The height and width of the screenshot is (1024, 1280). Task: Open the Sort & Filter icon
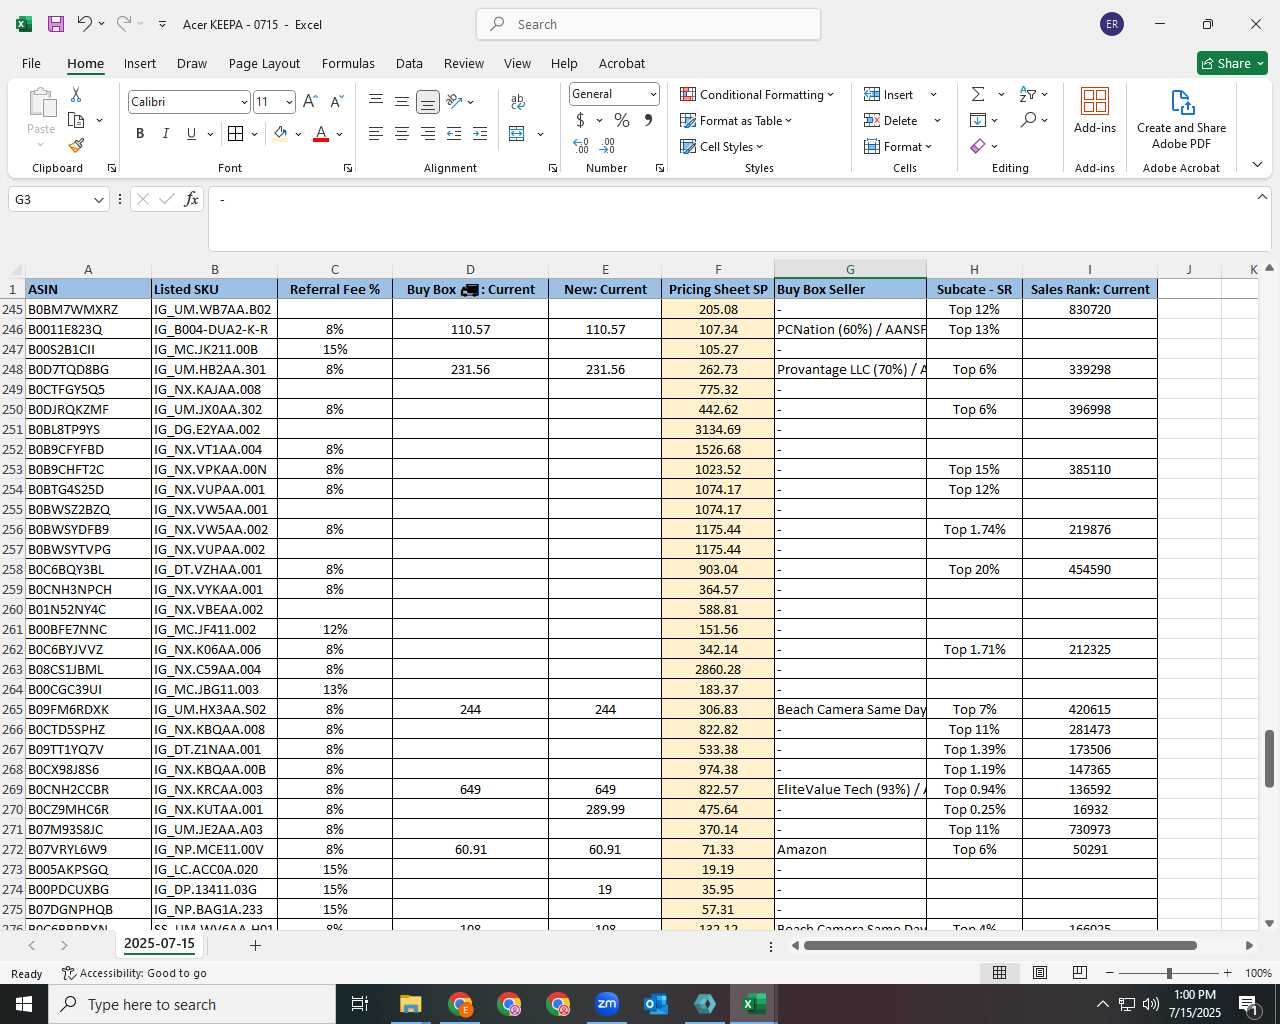coord(1028,94)
